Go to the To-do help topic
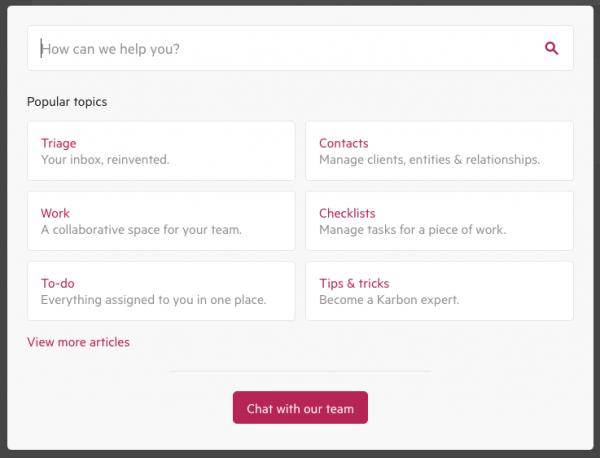 [x=57, y=283]
